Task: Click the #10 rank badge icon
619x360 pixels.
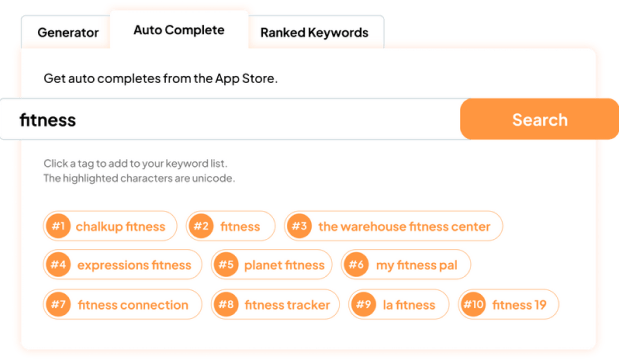Action: [473, 304]
